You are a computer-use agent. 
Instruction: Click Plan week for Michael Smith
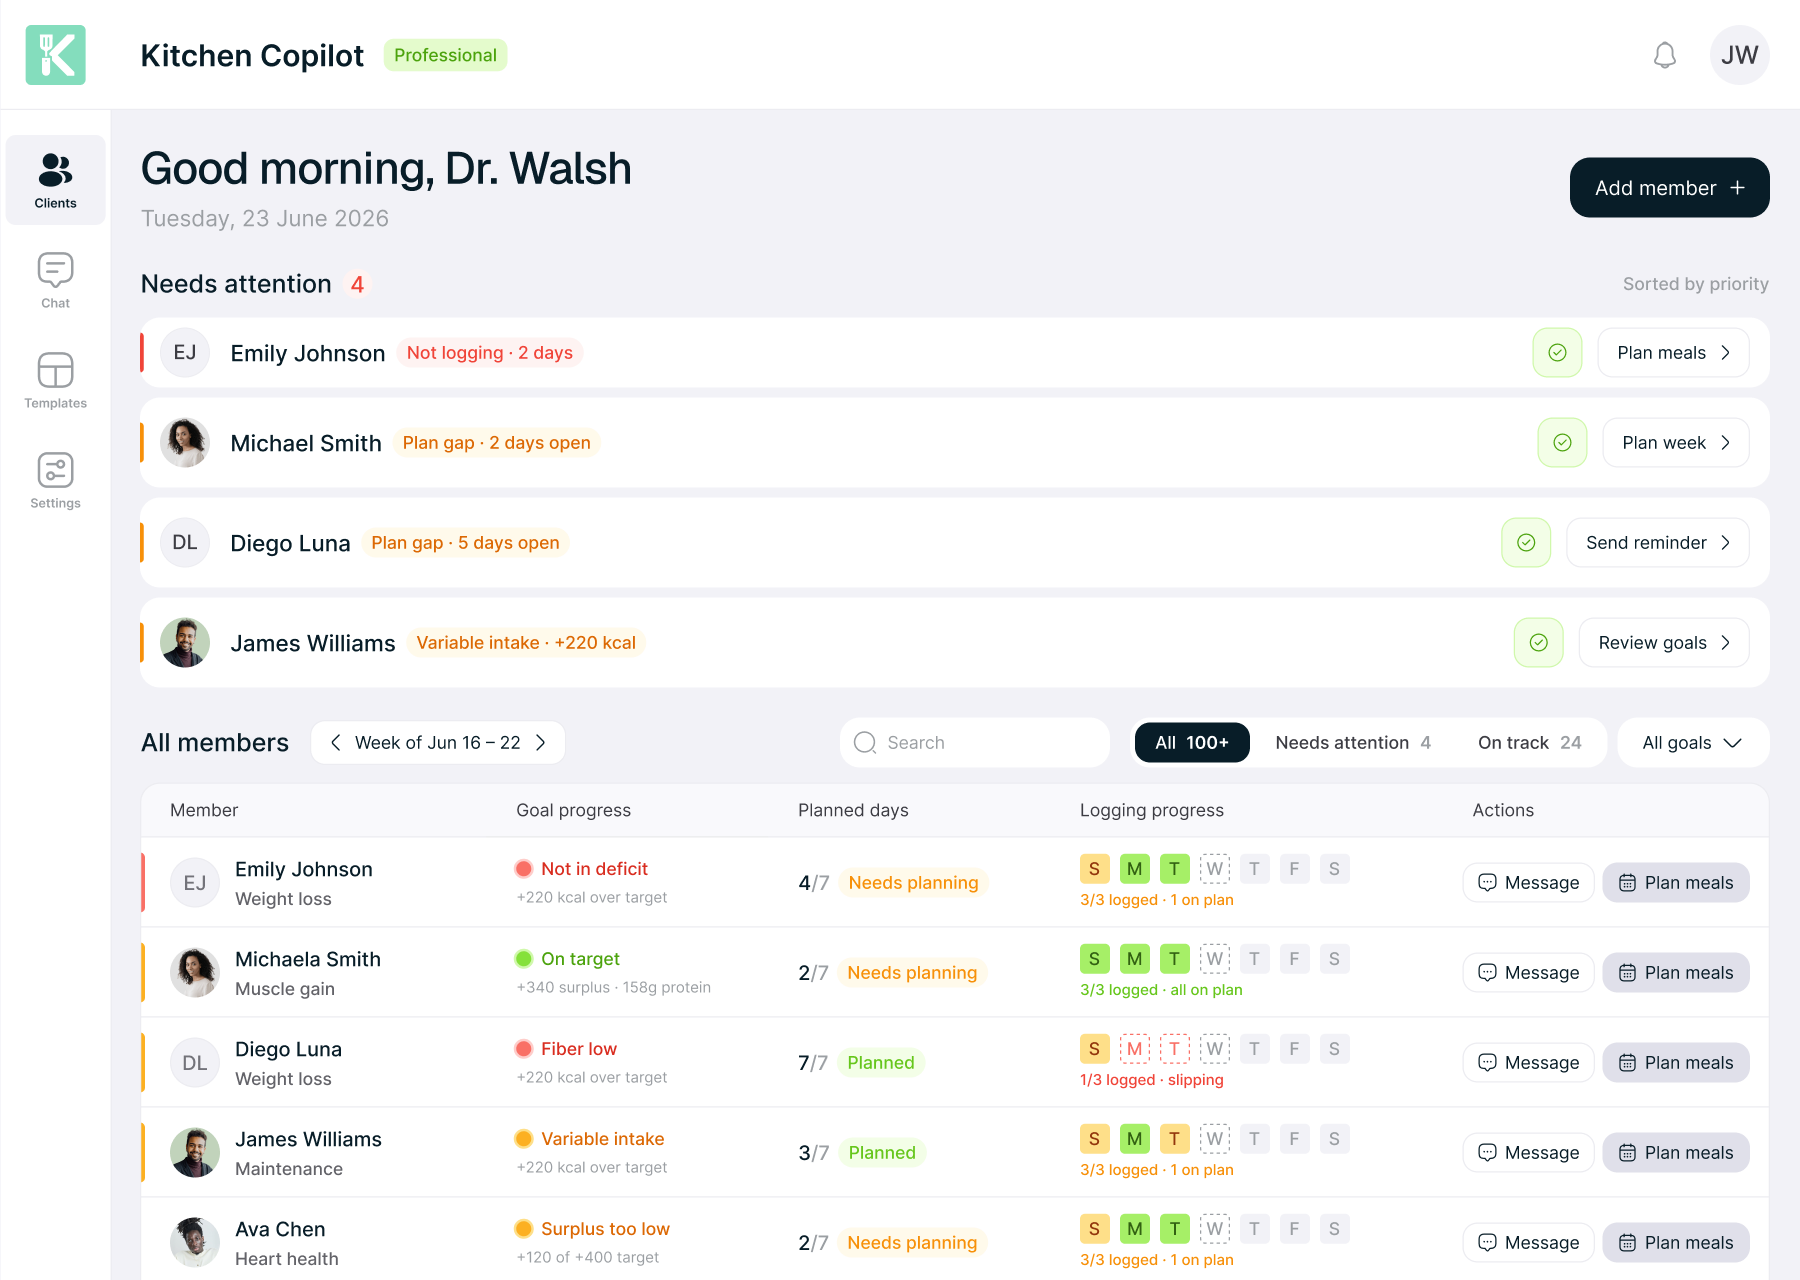pyautogui.click(x=1676, y=443)
